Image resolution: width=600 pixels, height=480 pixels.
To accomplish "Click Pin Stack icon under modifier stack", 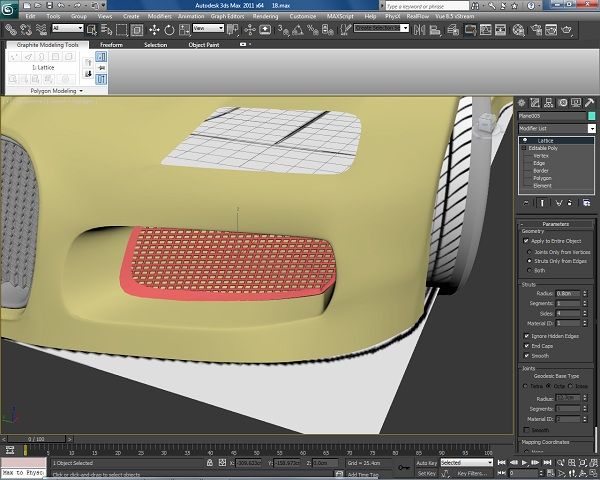I will click(x=526, y=203).
